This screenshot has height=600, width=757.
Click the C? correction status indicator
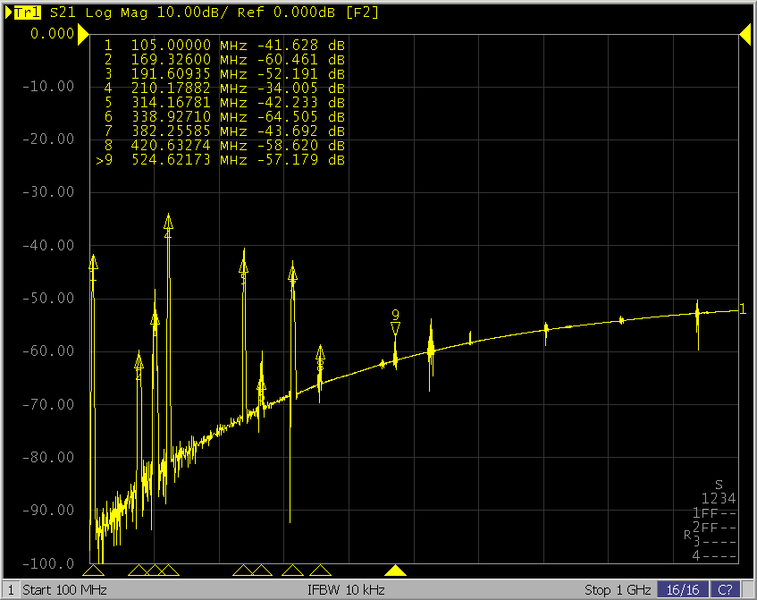point(726,590)
